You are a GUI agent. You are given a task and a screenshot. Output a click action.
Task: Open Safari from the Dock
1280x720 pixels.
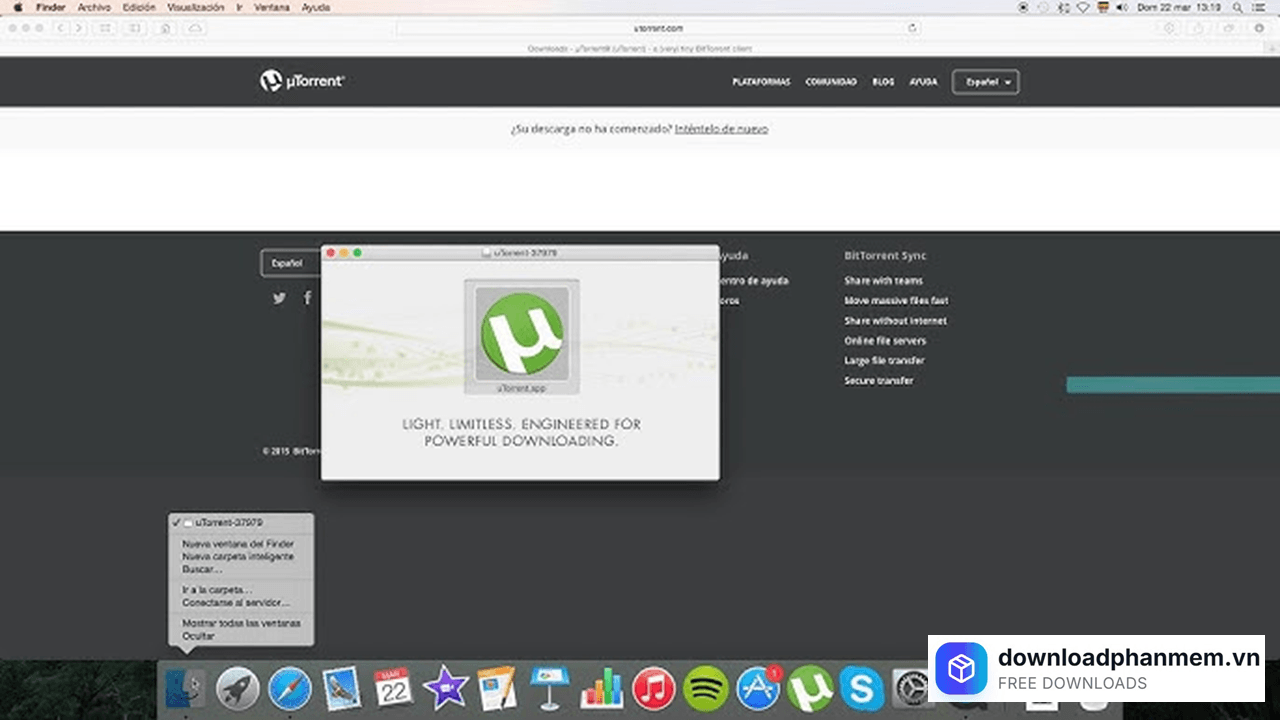tap(289, 688)
